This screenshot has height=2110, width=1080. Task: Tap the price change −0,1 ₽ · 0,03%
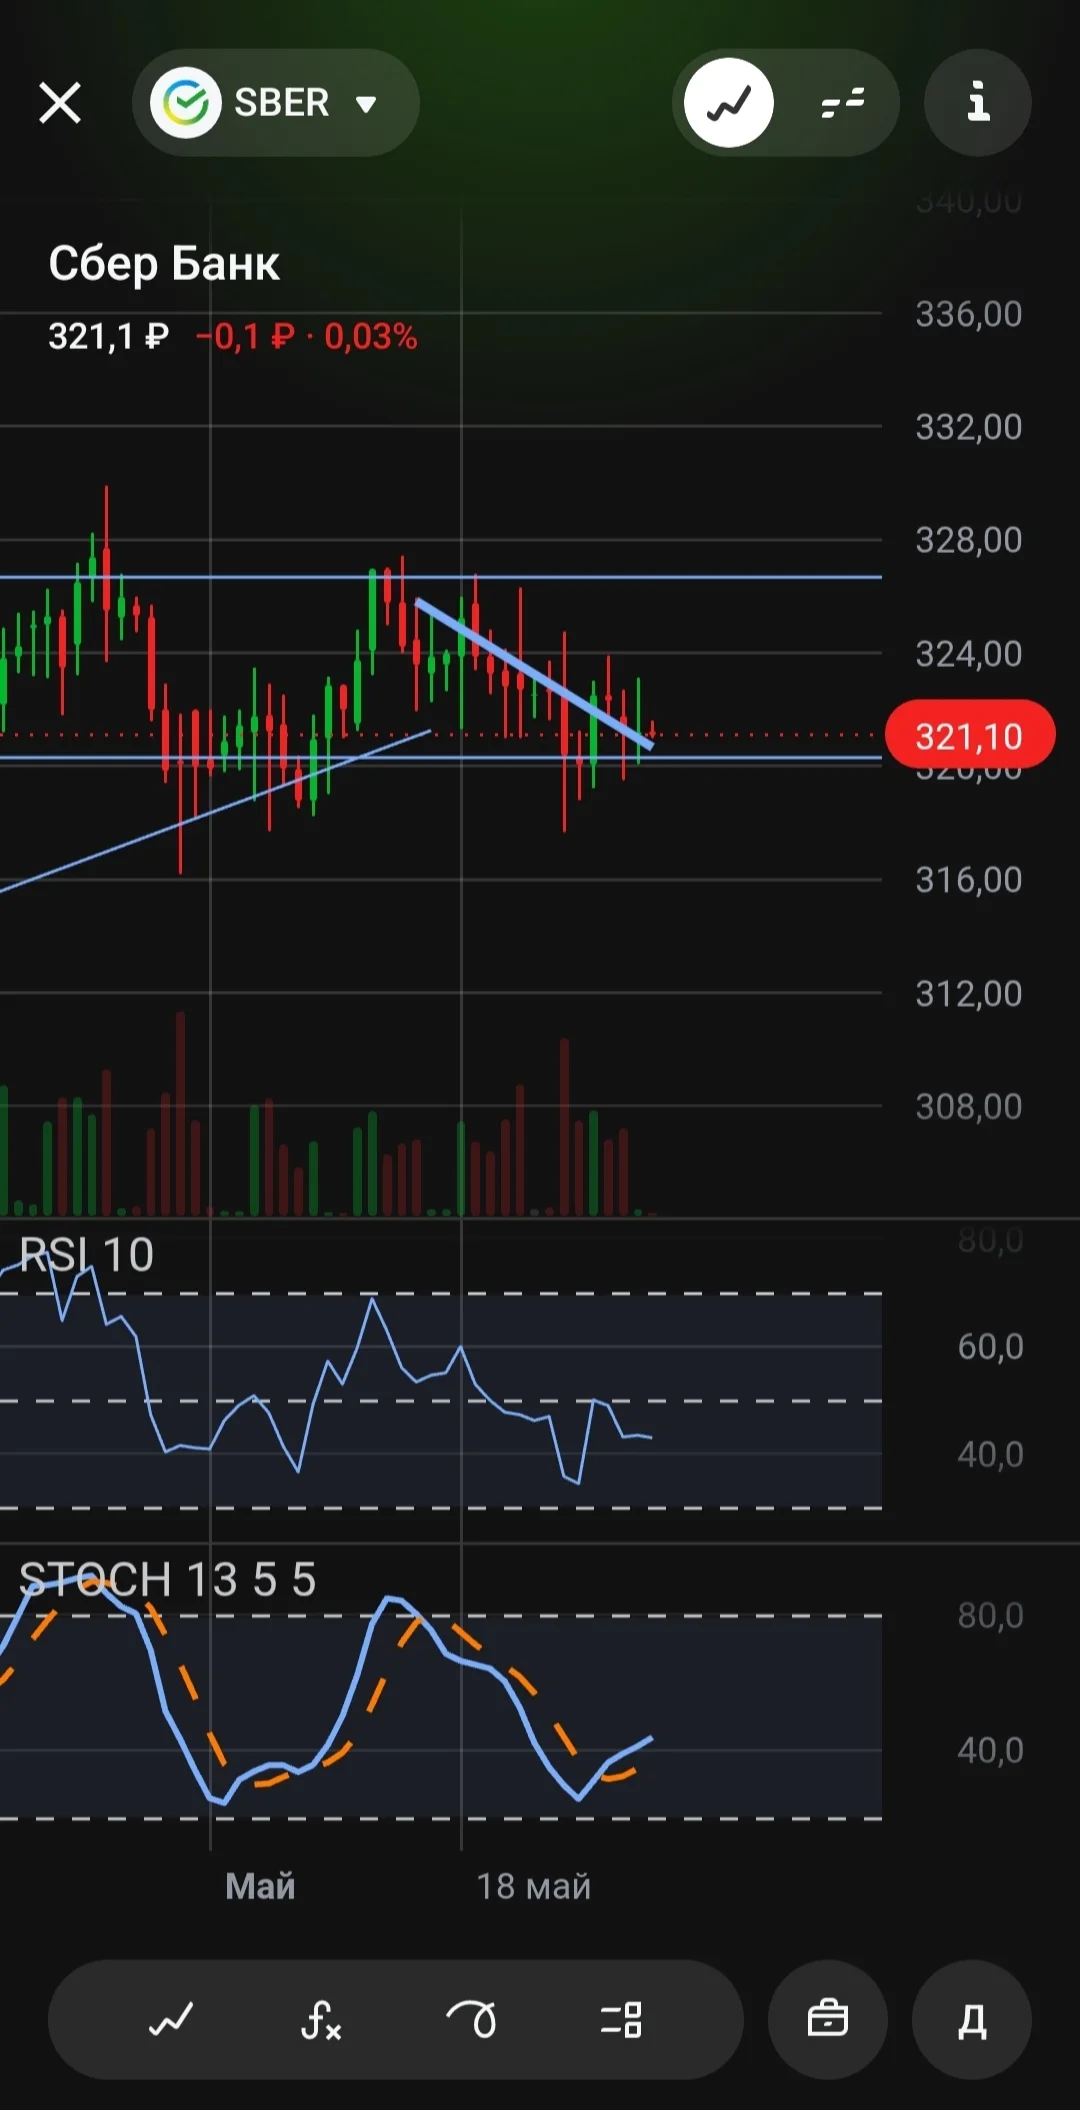point(306,337)
